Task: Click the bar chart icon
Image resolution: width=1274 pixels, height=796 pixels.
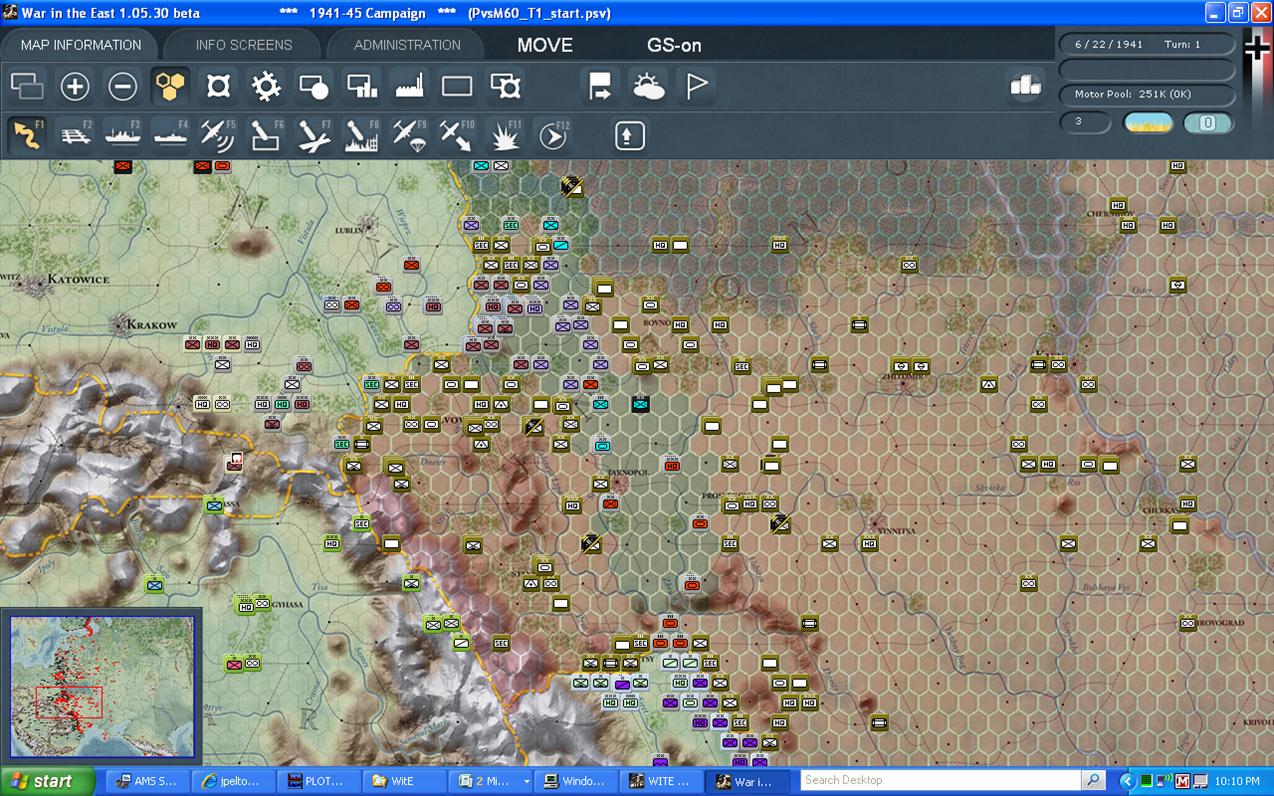Action: pos(1026,86)
